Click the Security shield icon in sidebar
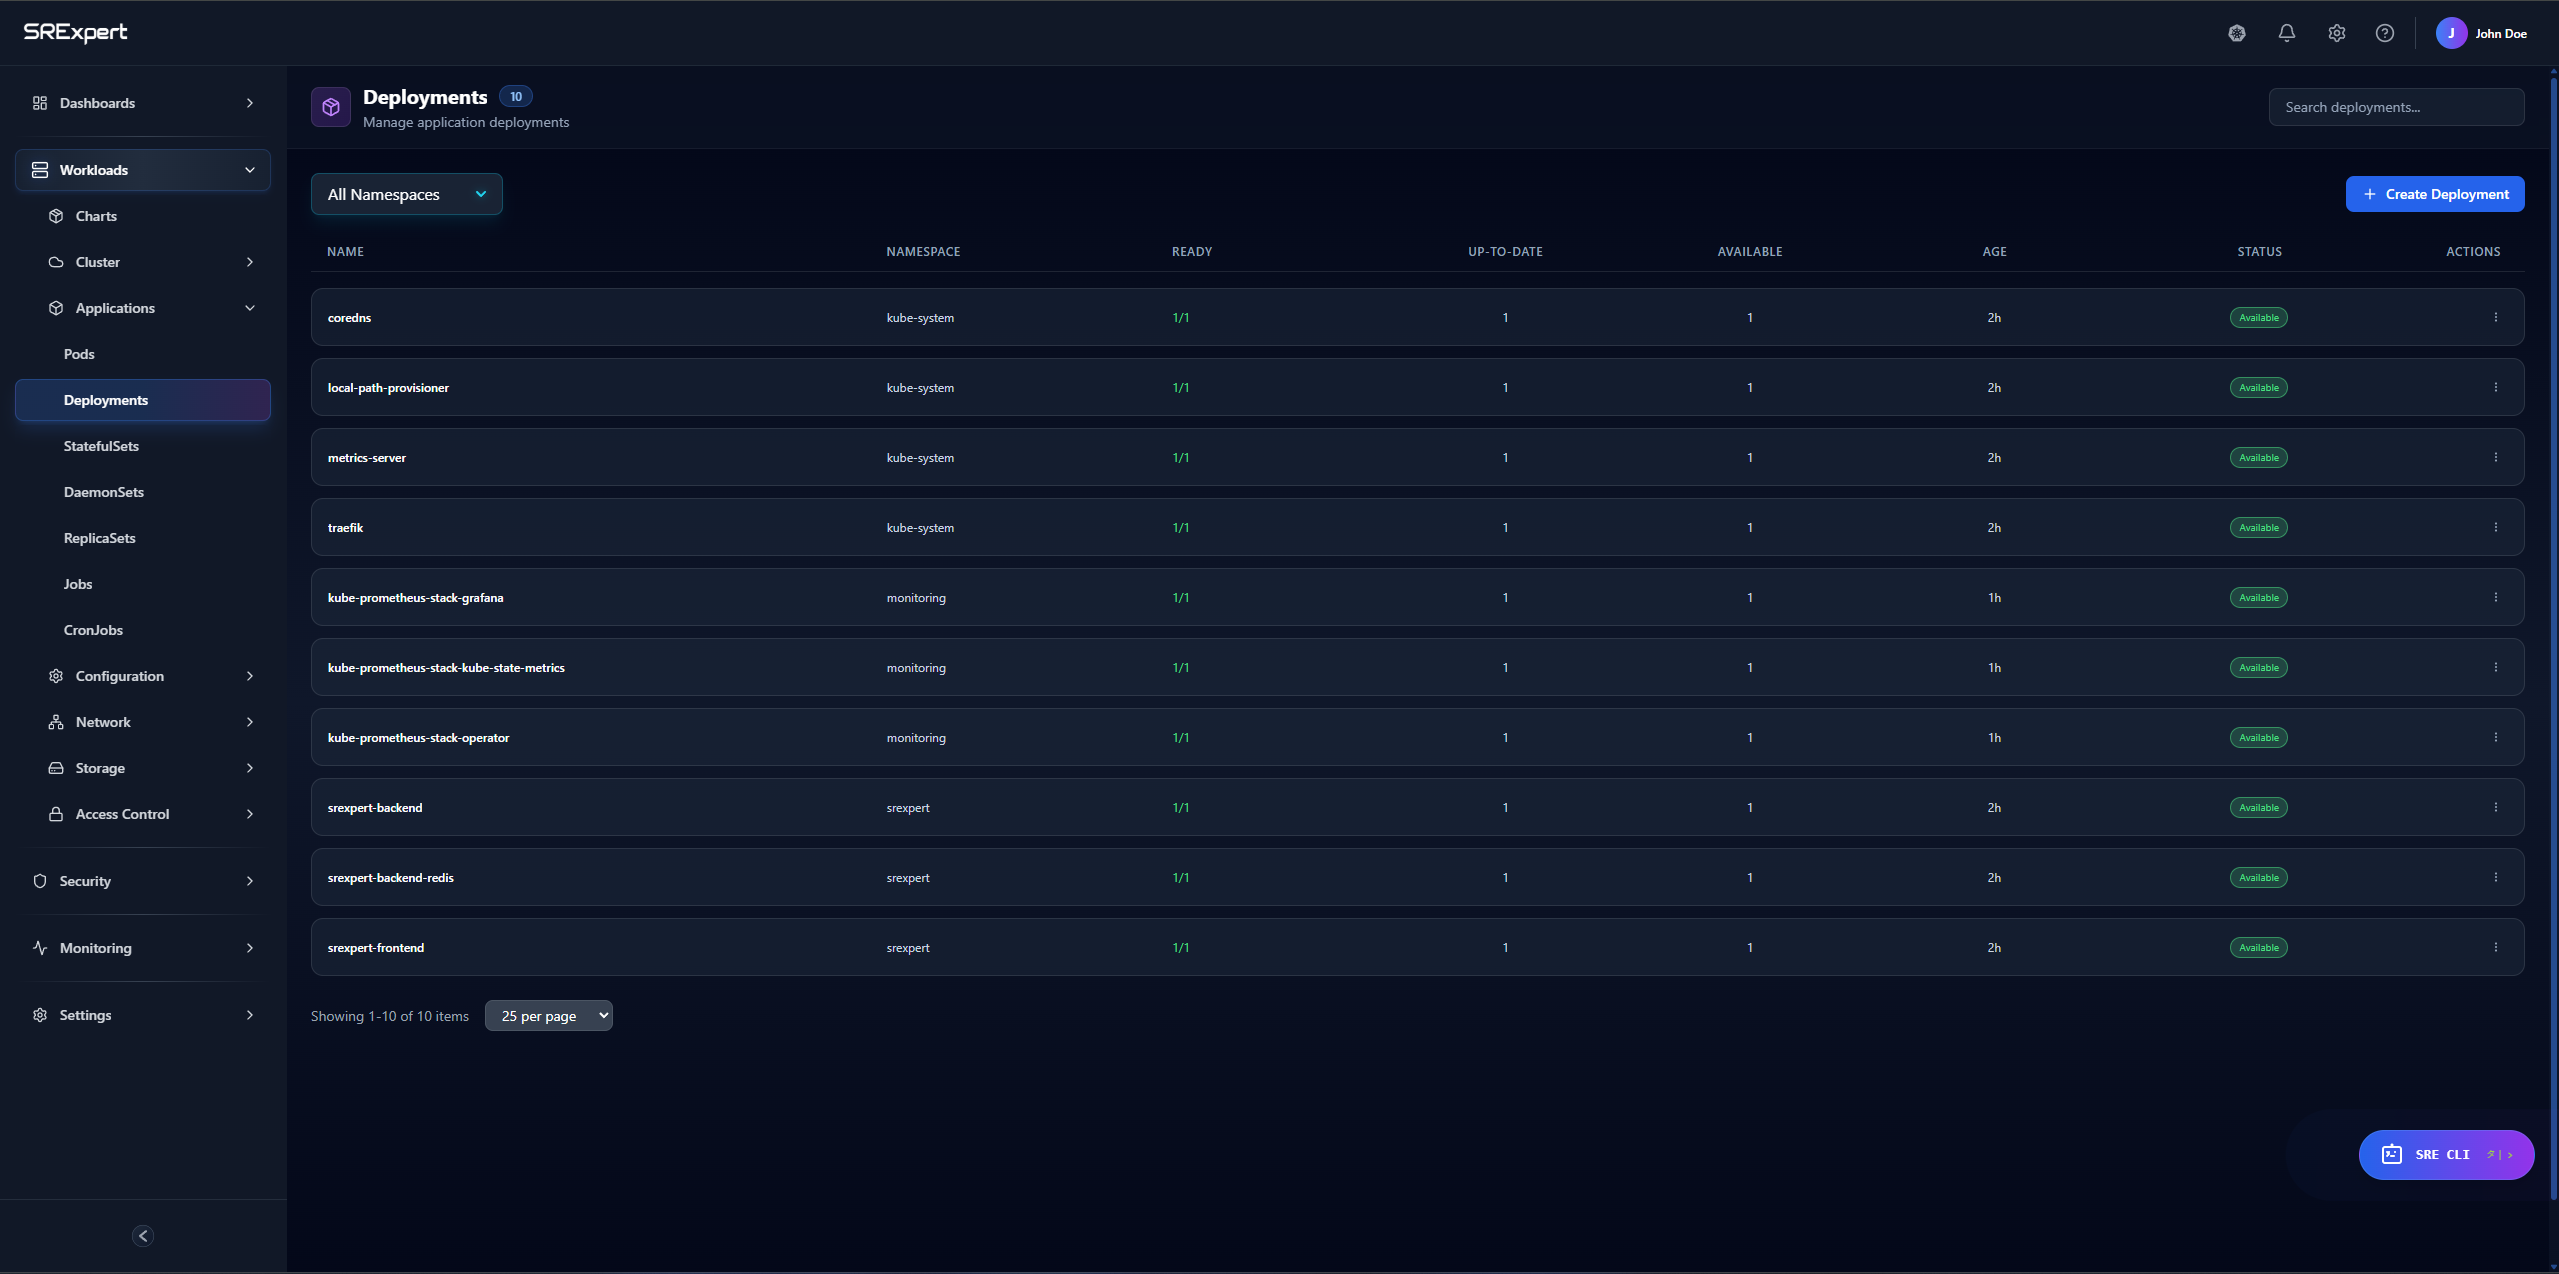Image resolution: width=2559 pixels, height=1274 pixels. [39, 881]
